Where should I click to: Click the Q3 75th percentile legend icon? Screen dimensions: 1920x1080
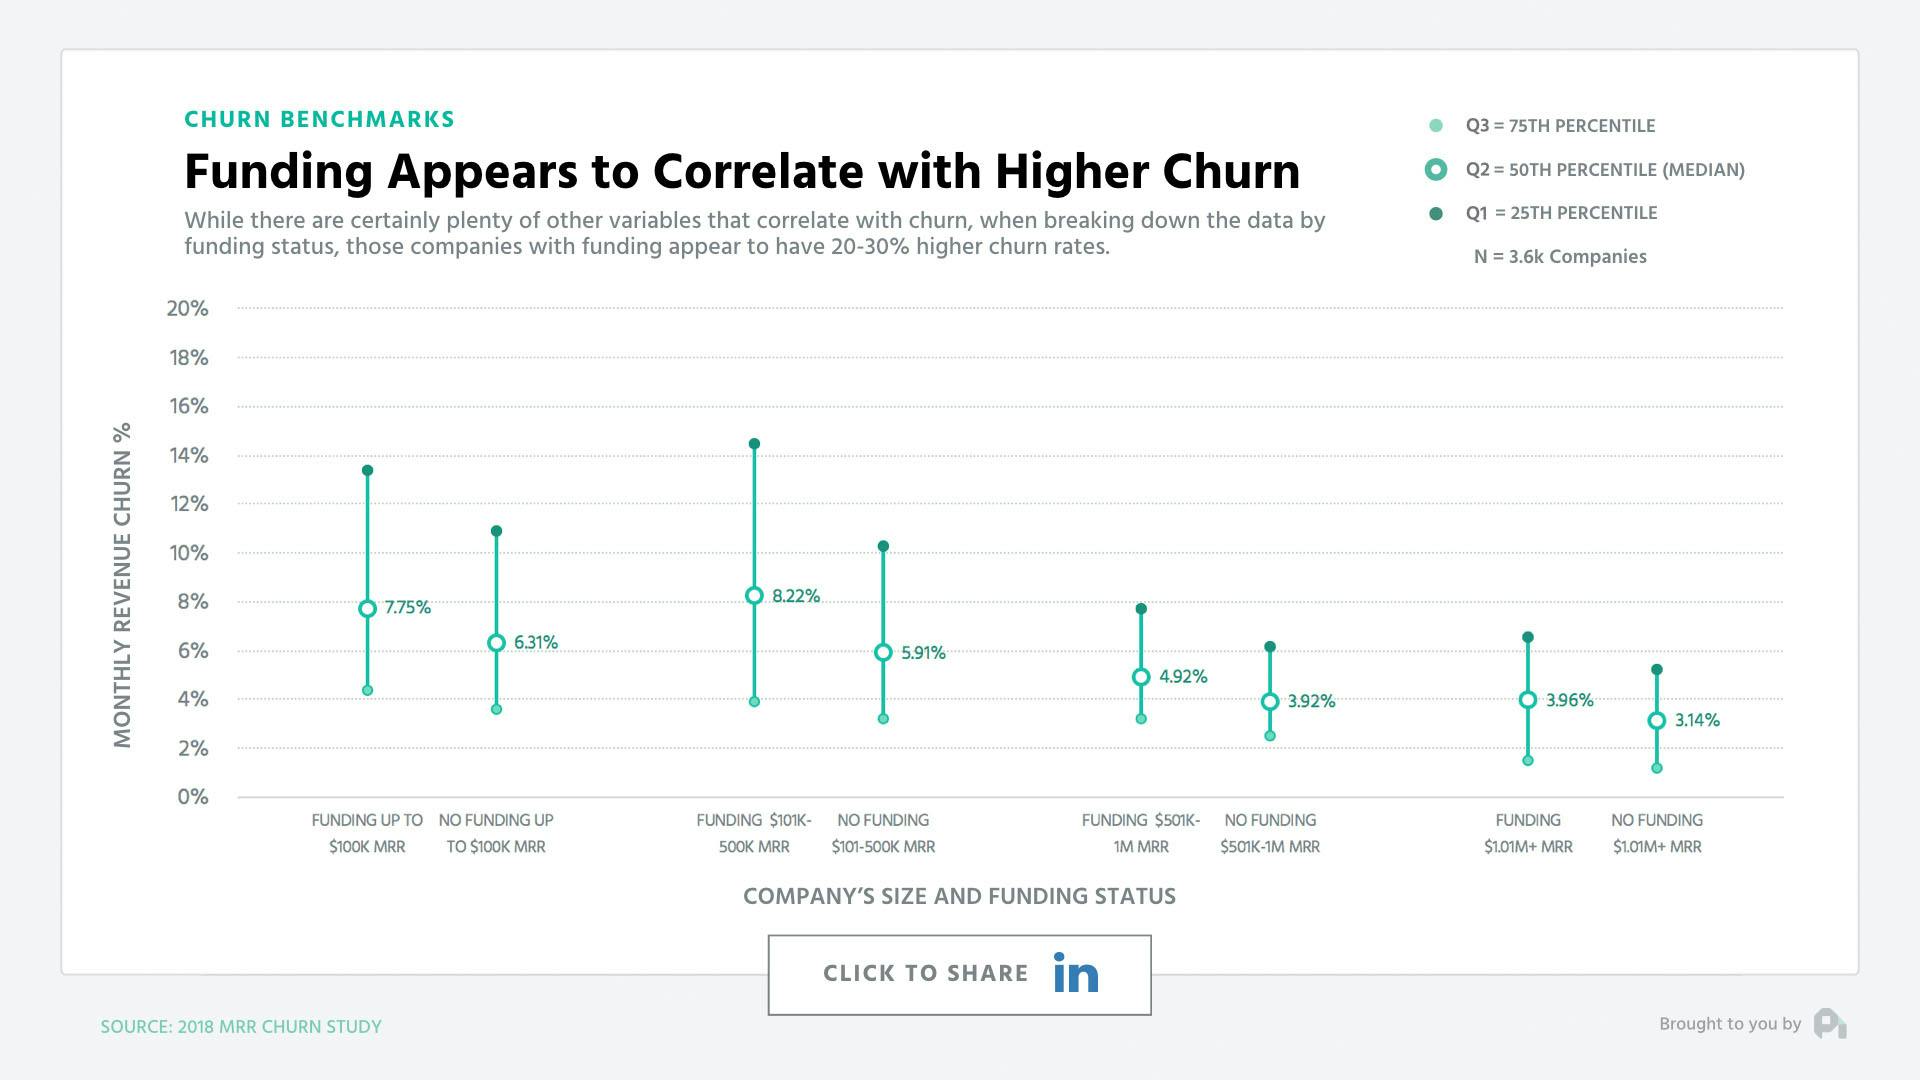click(1429, 123)
